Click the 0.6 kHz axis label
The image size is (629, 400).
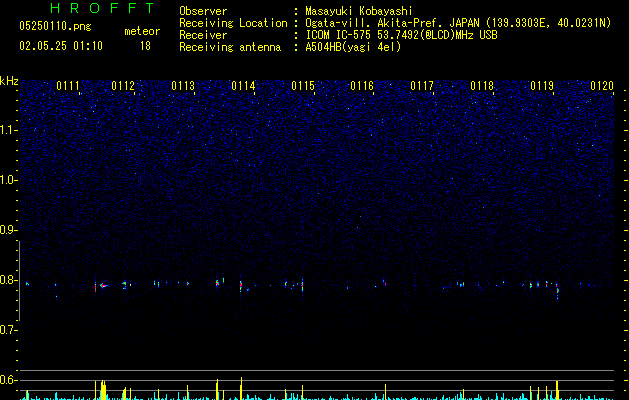(9, 380)
